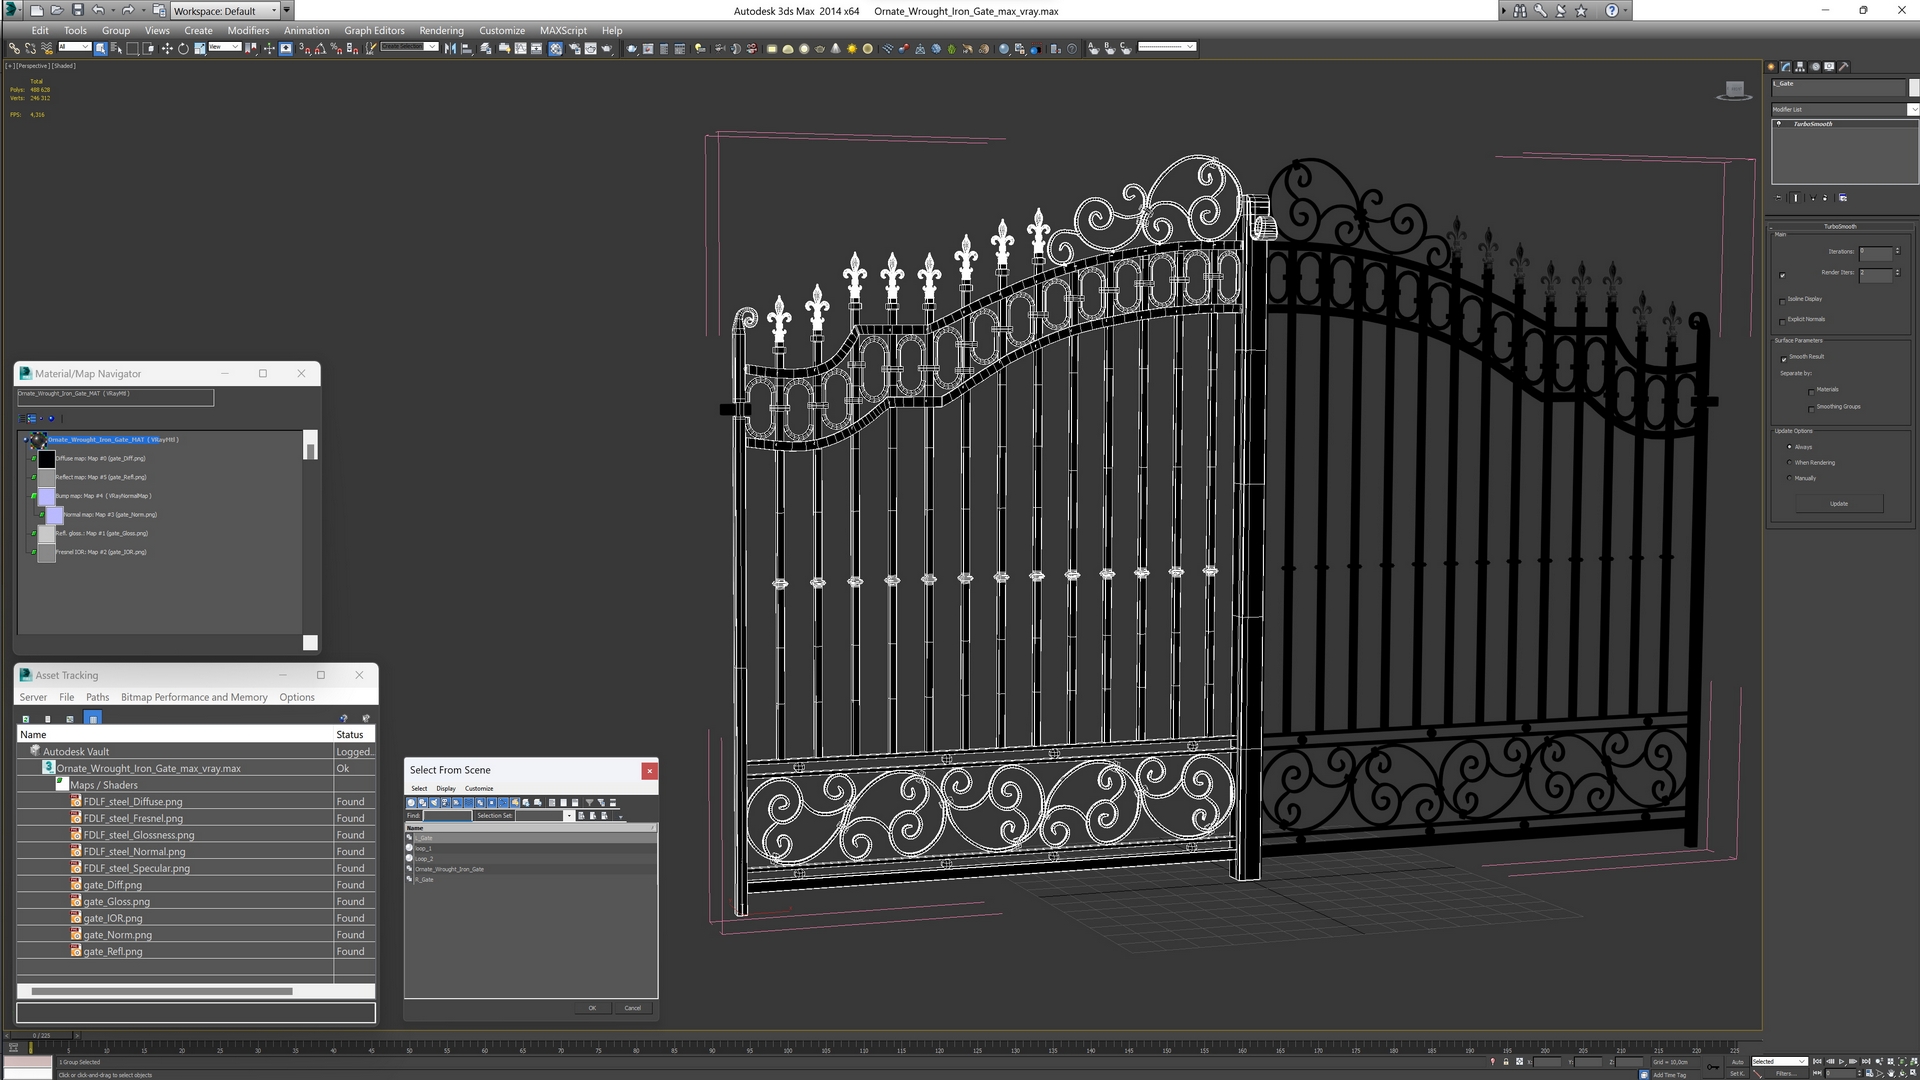Click the Undo scene operation icon
The image size is (1920, 1080).
pos(95,11)
